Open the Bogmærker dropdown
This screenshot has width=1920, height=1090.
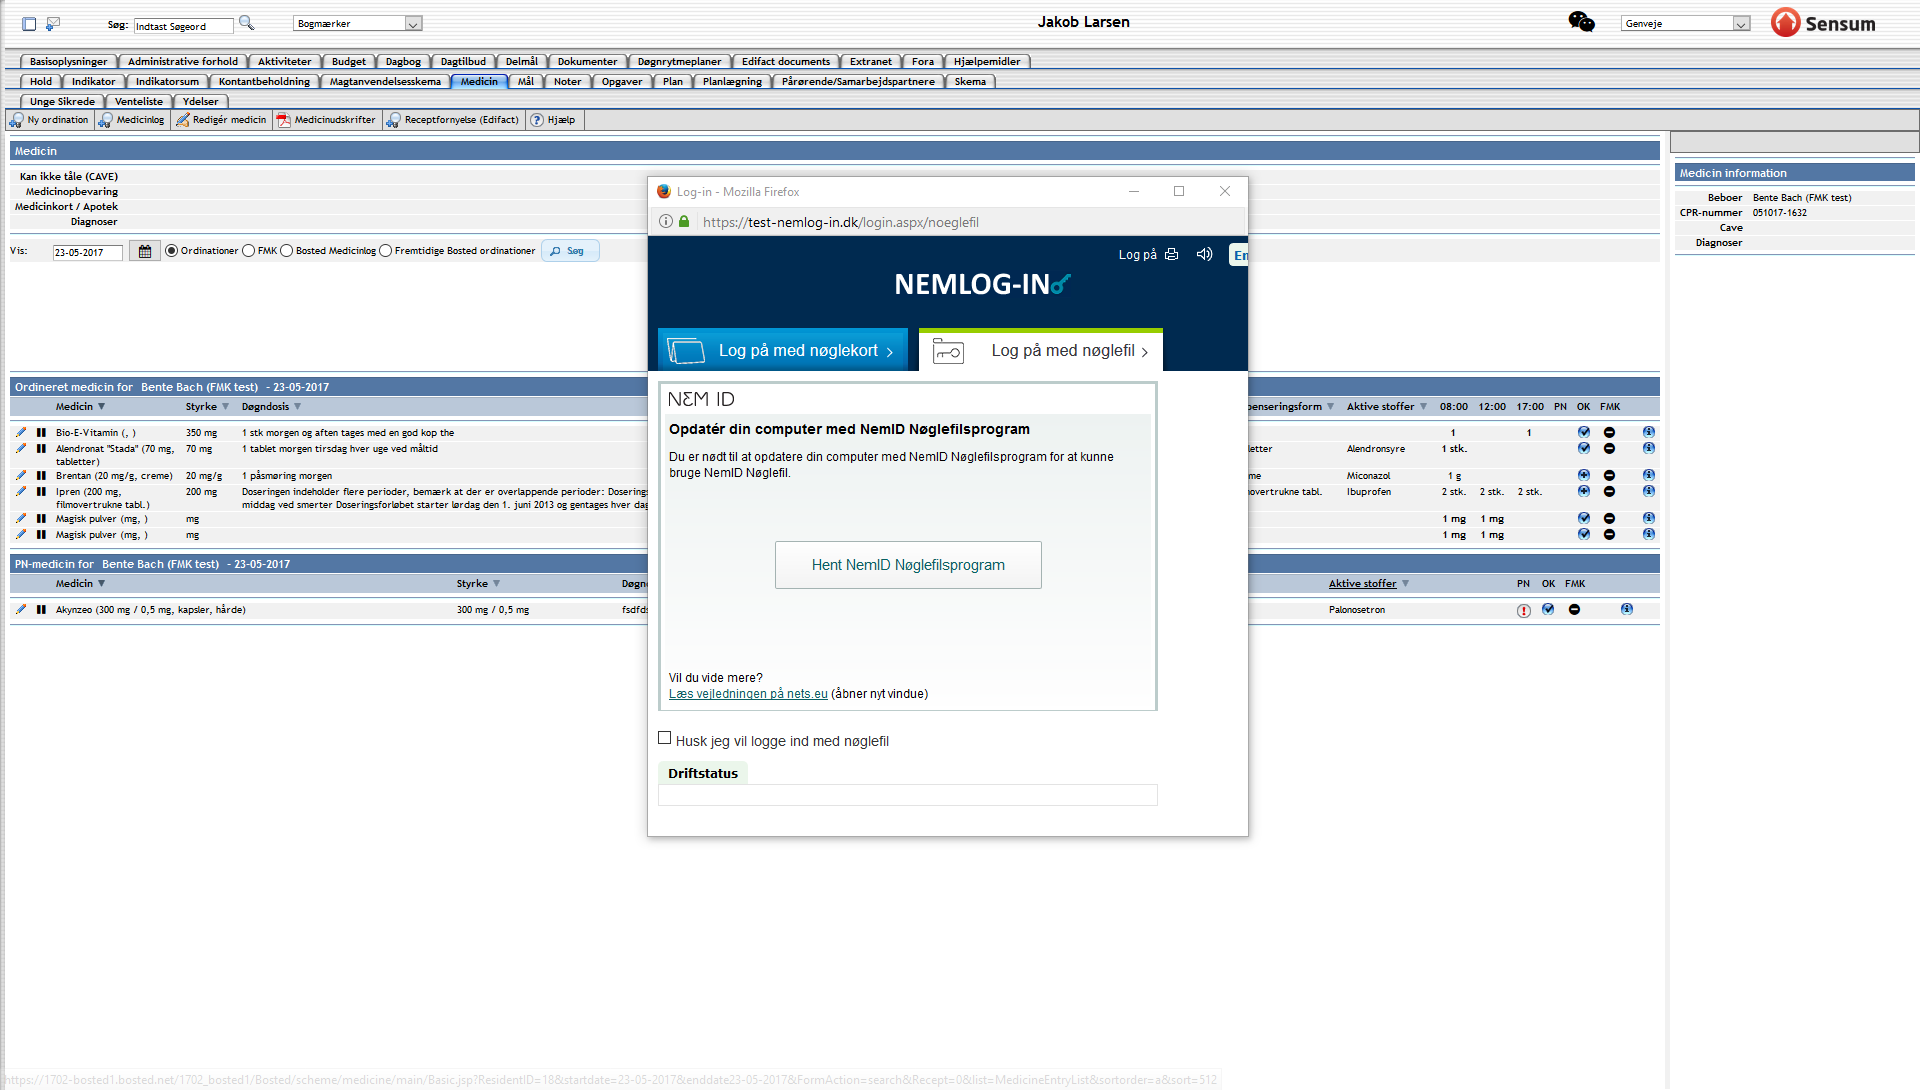358,23
